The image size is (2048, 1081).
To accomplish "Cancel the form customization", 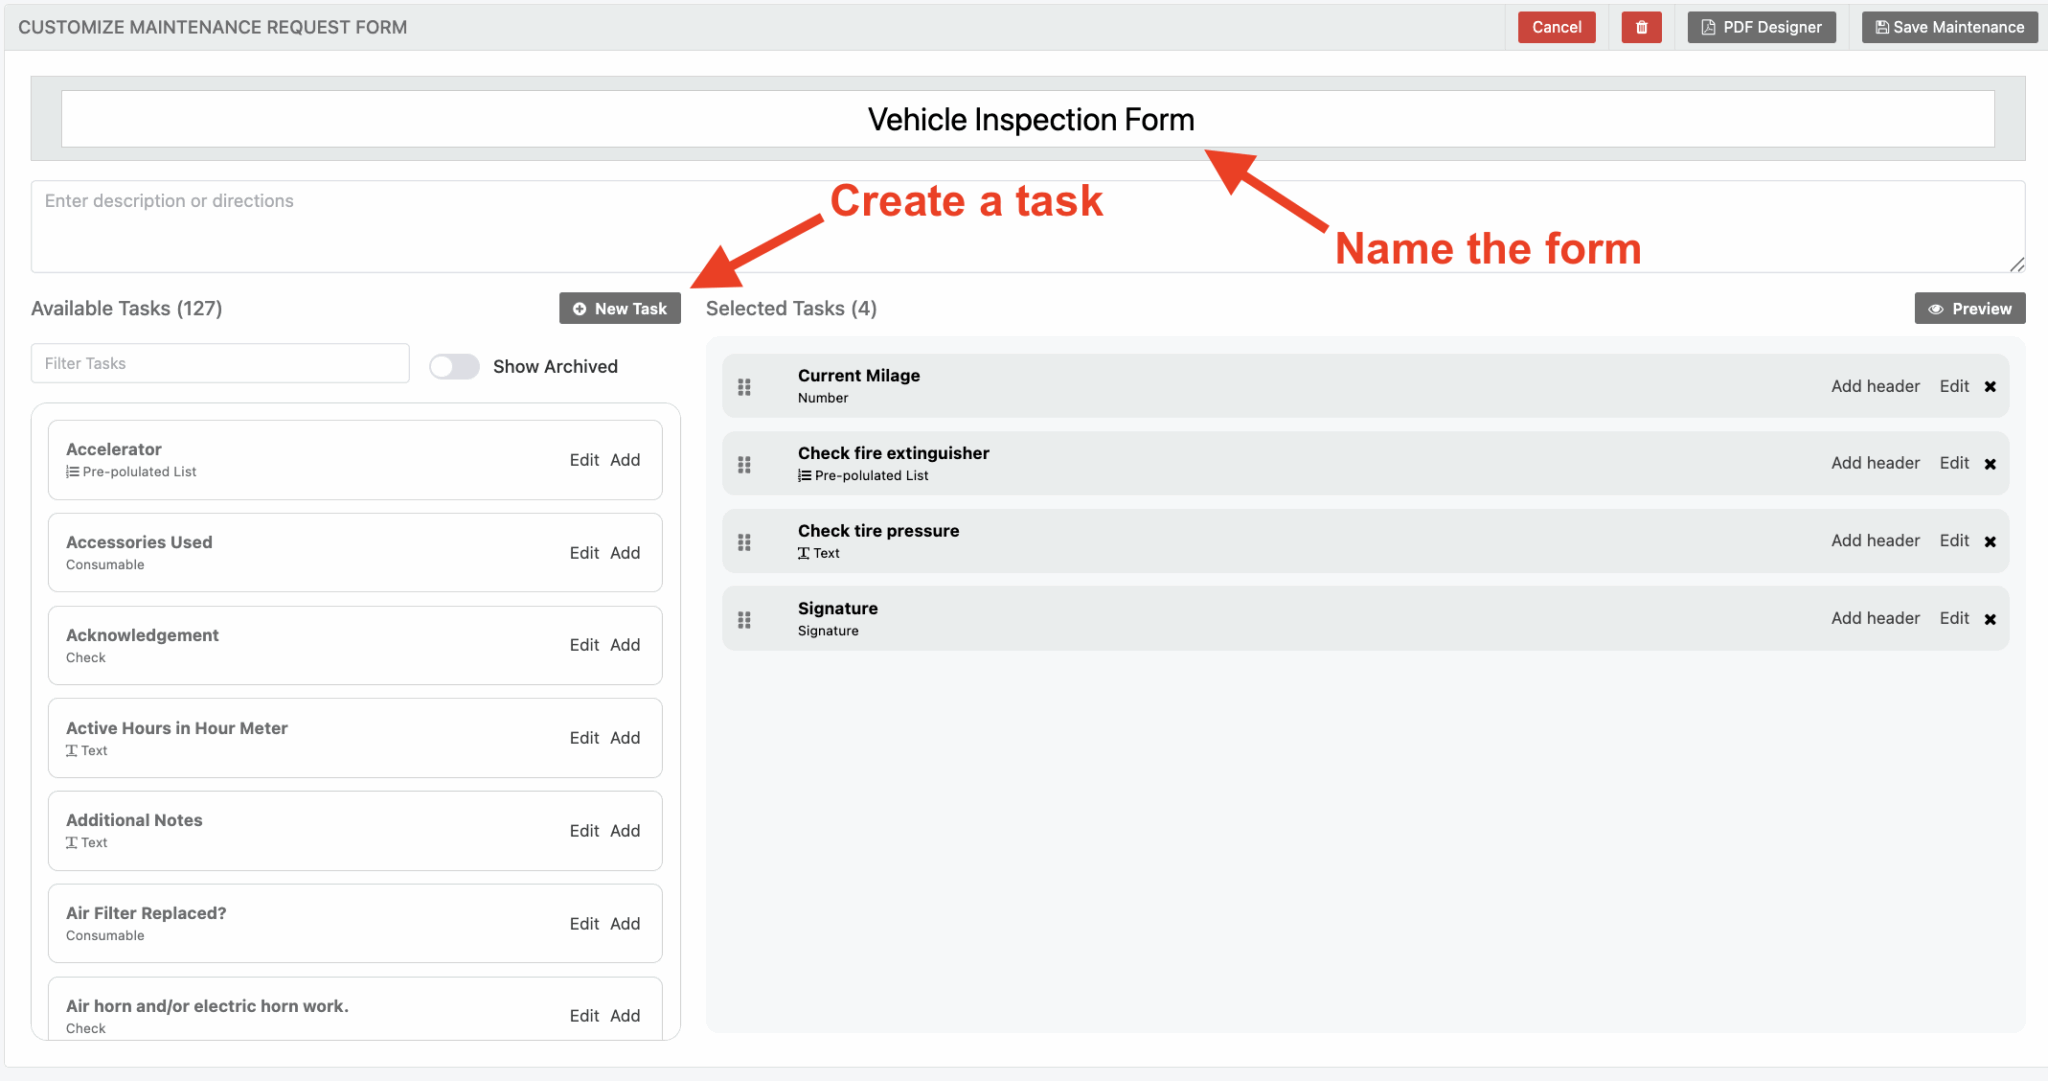I will point(1556,27).
